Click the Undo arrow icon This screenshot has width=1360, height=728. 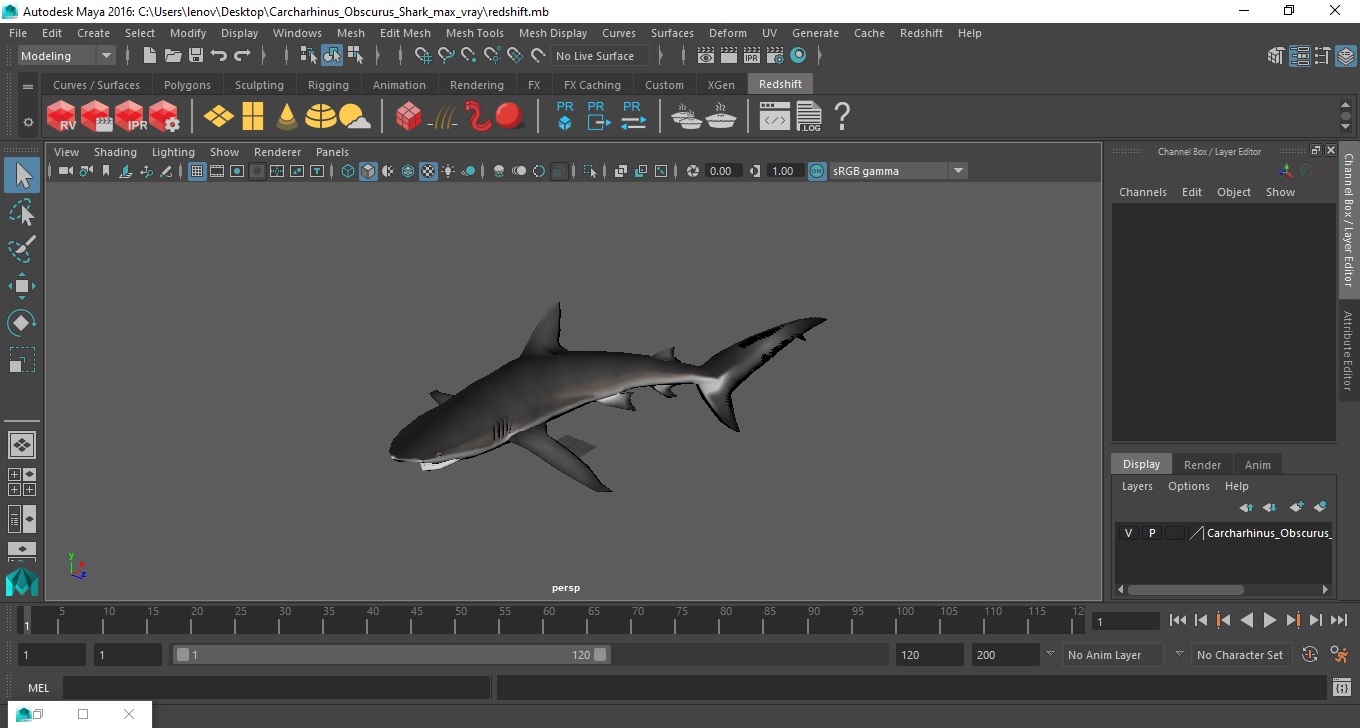[219, 56]
